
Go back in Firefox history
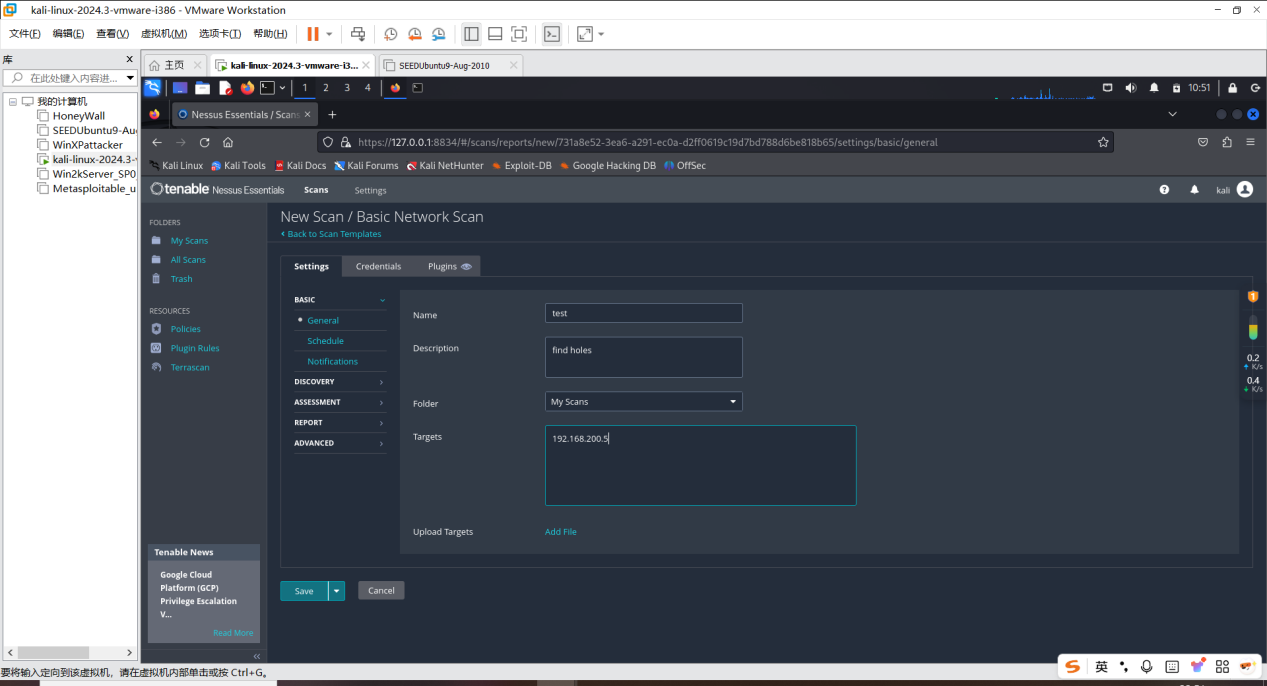[x=155, y=142]
